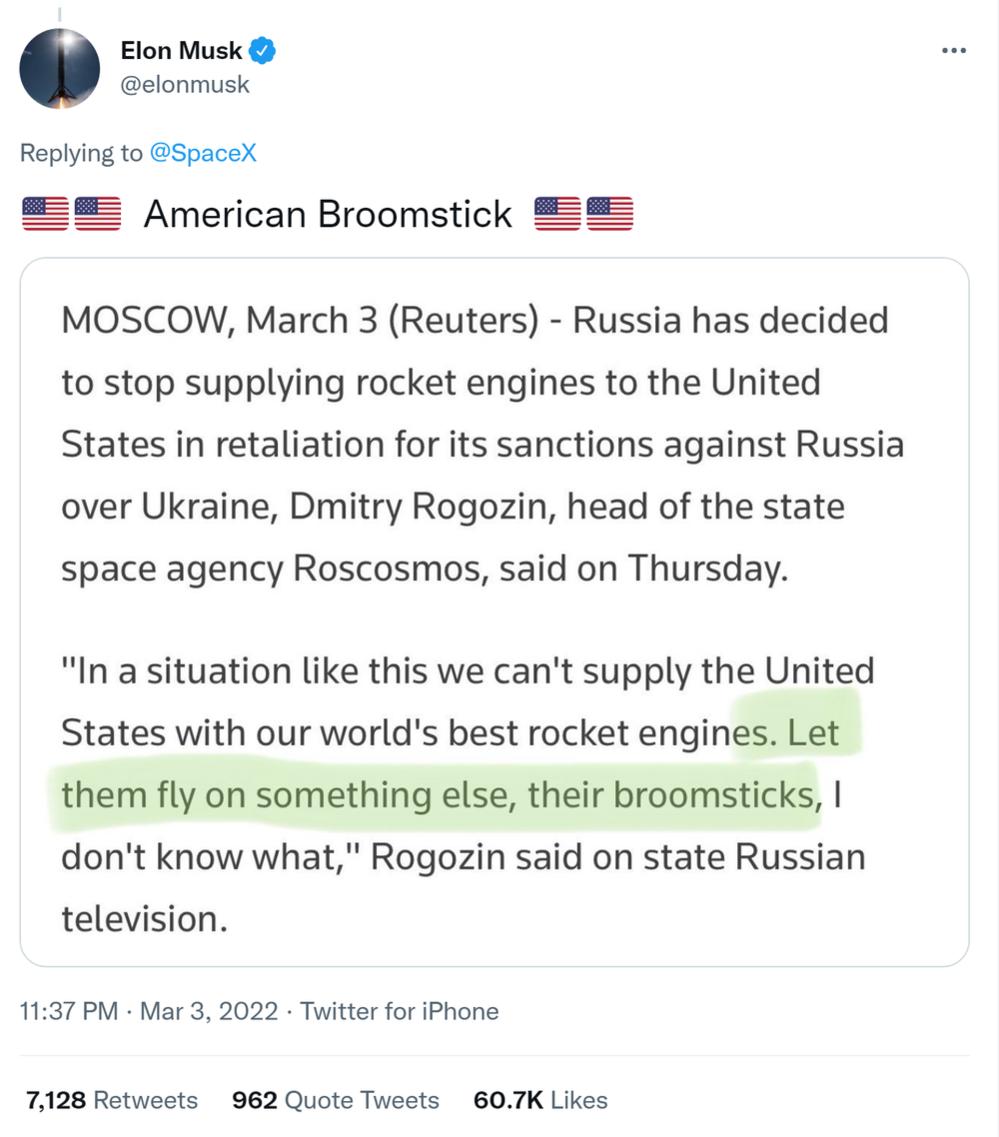Click the blue verified checkmark badge

264,50
